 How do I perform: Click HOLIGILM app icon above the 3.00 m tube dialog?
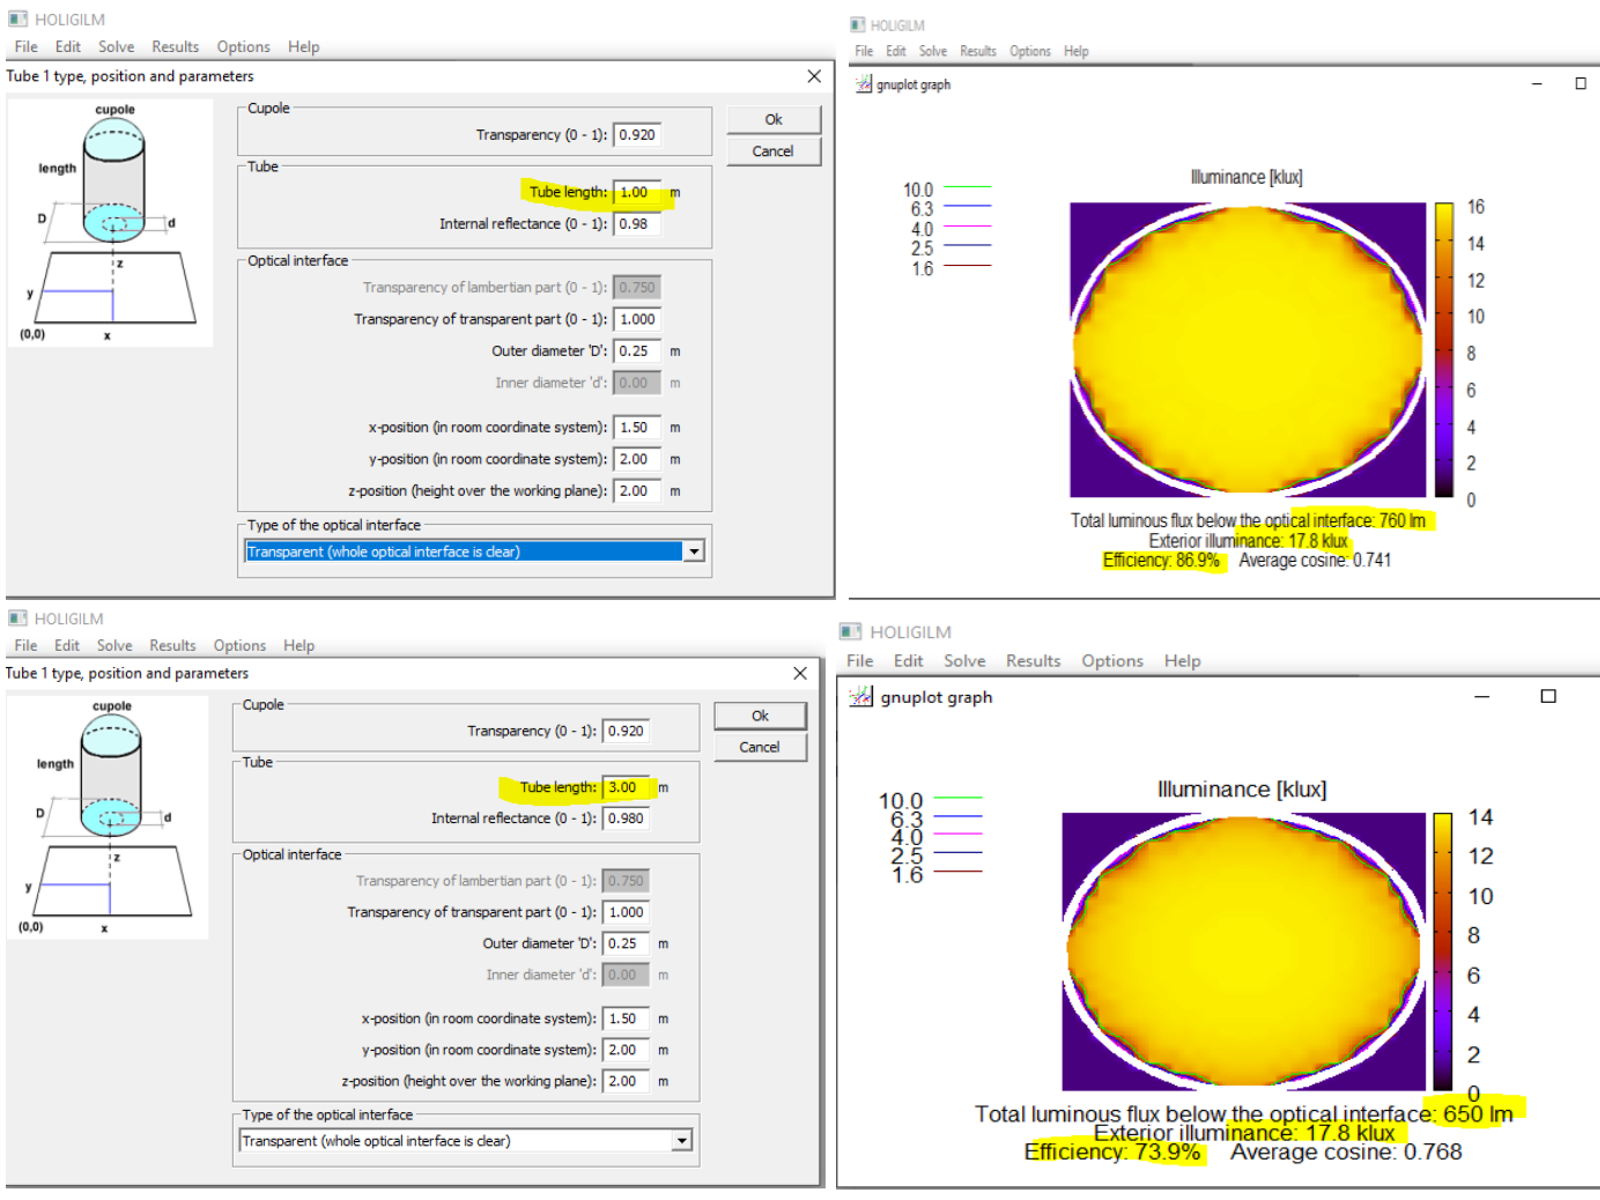18,618
